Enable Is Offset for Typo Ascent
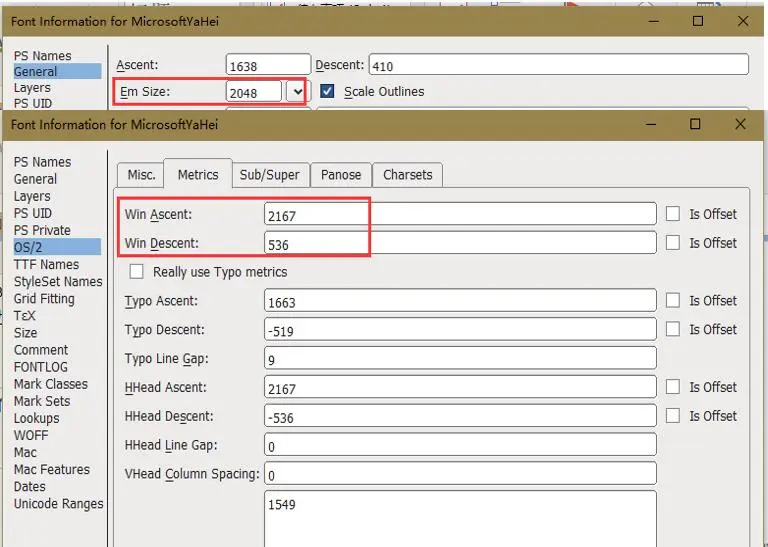The height and width of the screenshot is (547, 768). 673,300
